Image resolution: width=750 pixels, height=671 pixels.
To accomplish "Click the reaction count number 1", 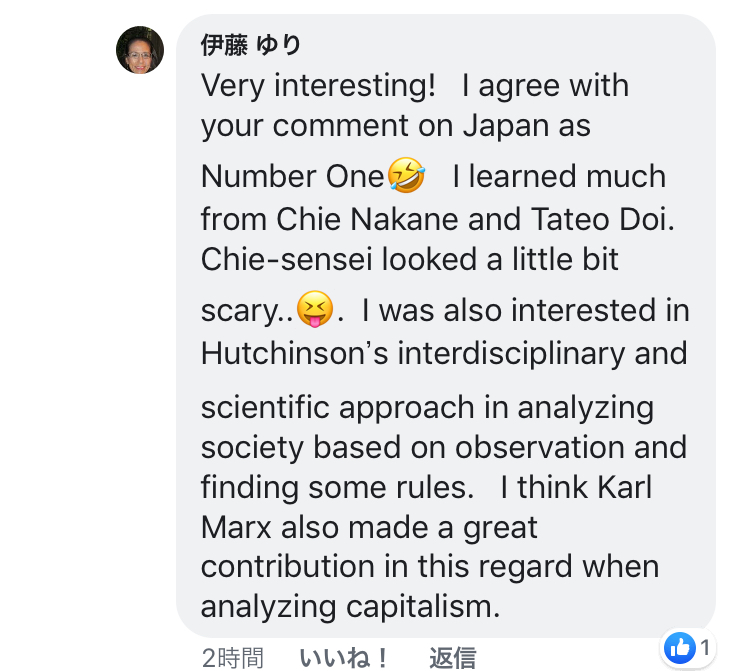I will tap(705, 648).
